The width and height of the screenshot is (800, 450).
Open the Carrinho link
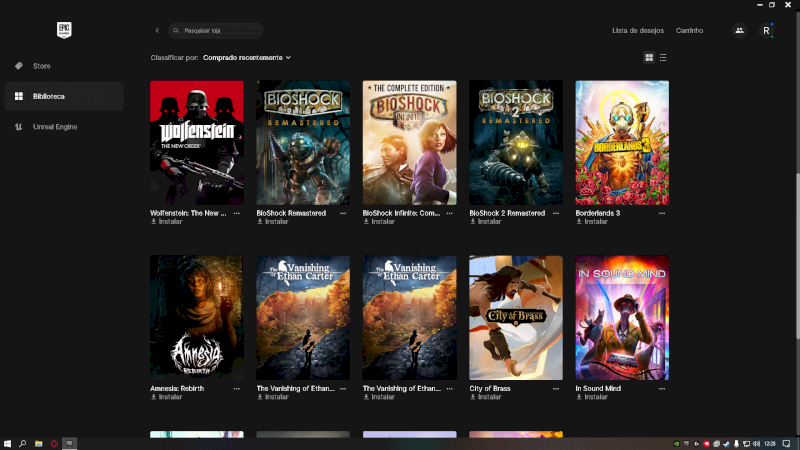[x=689, y=31]
